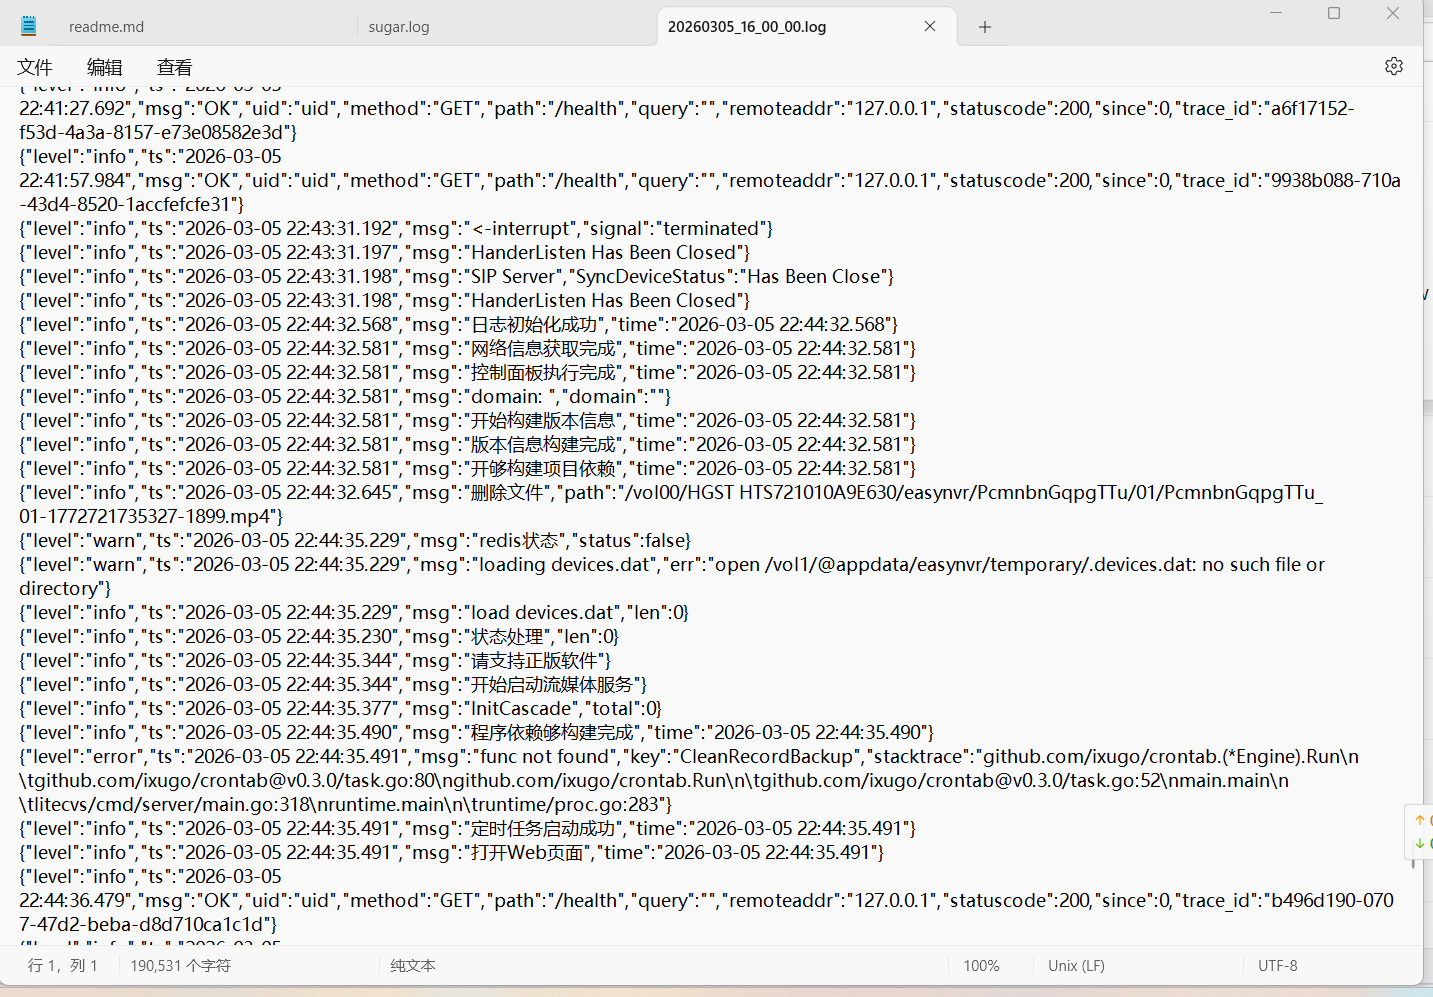Click the "SIP Server" SyncDeviceStatus log line
Viewport: 1433px width, 997px height.
click(x=457, y=277)
